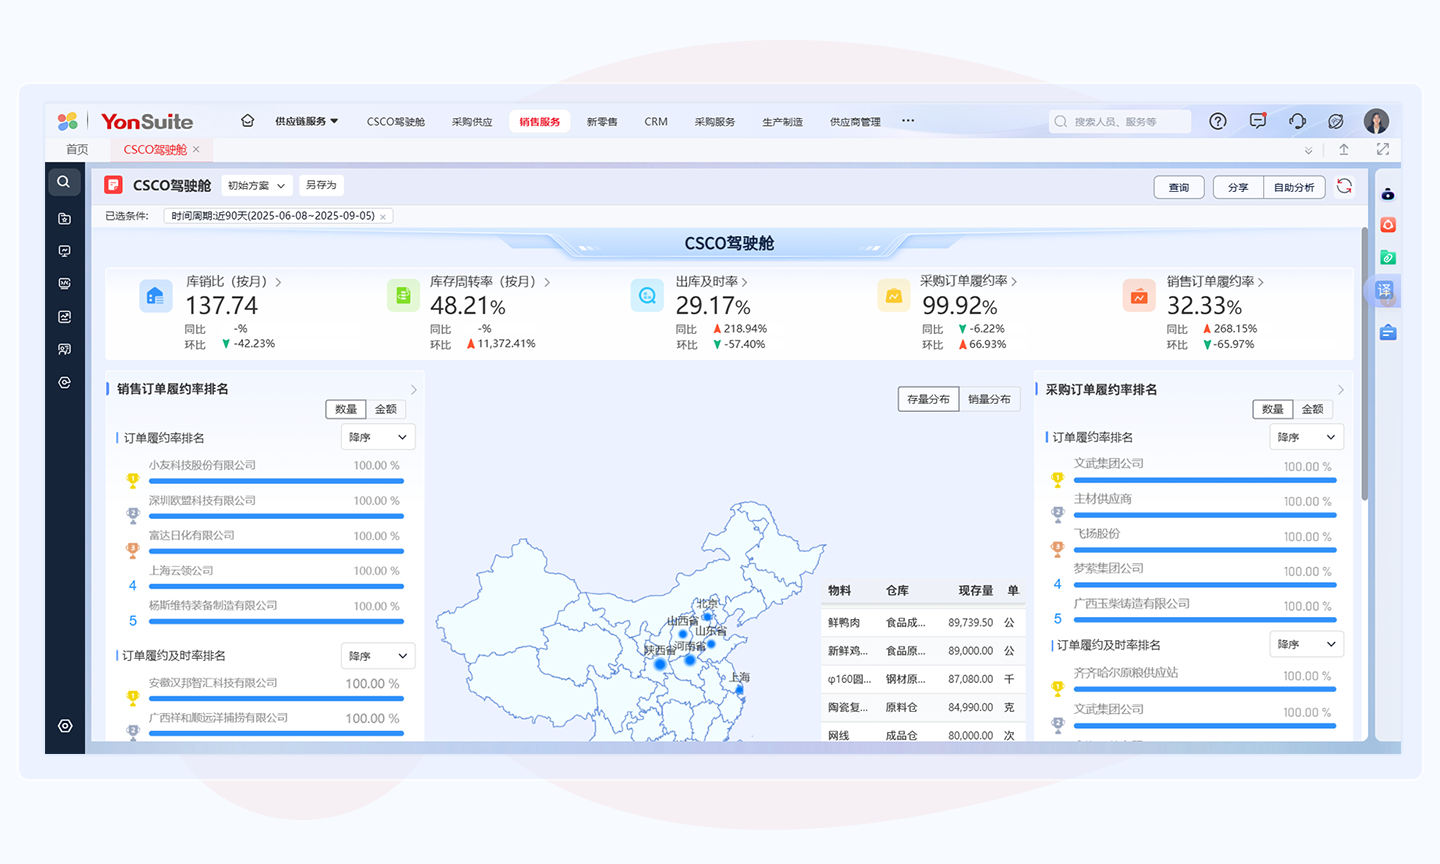Switch sales order ranking to 金额
The width and height of the screenshot is (1440, 864).
[386, 409]
